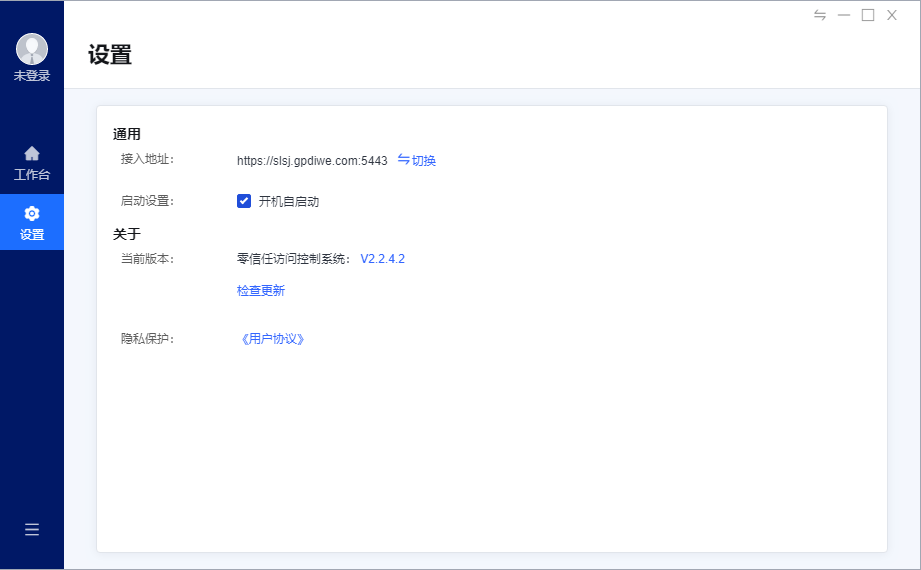921x570 pixels.
Task: Maximize the window
Action: [x=868, y=15]
